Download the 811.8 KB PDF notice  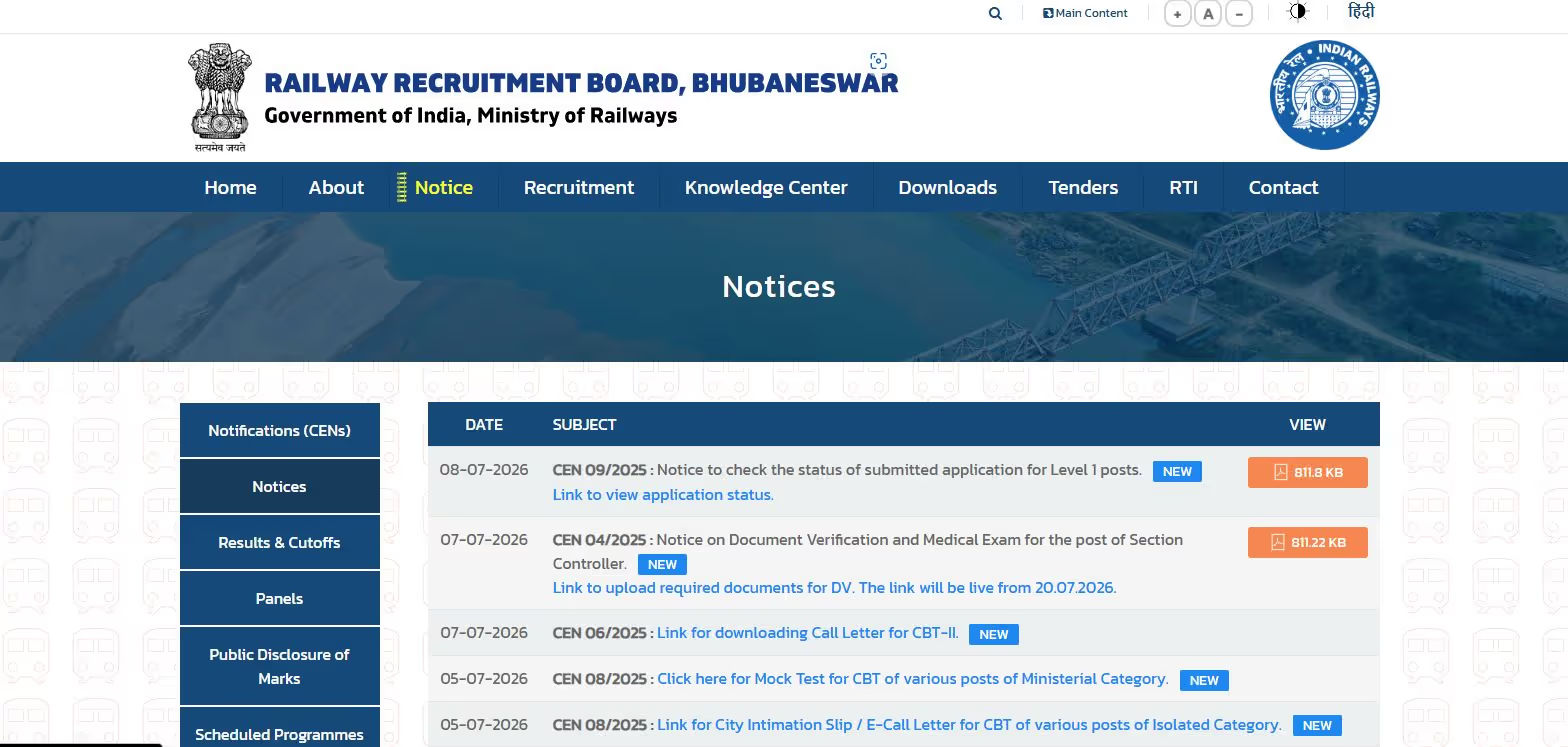[1307, 472]
